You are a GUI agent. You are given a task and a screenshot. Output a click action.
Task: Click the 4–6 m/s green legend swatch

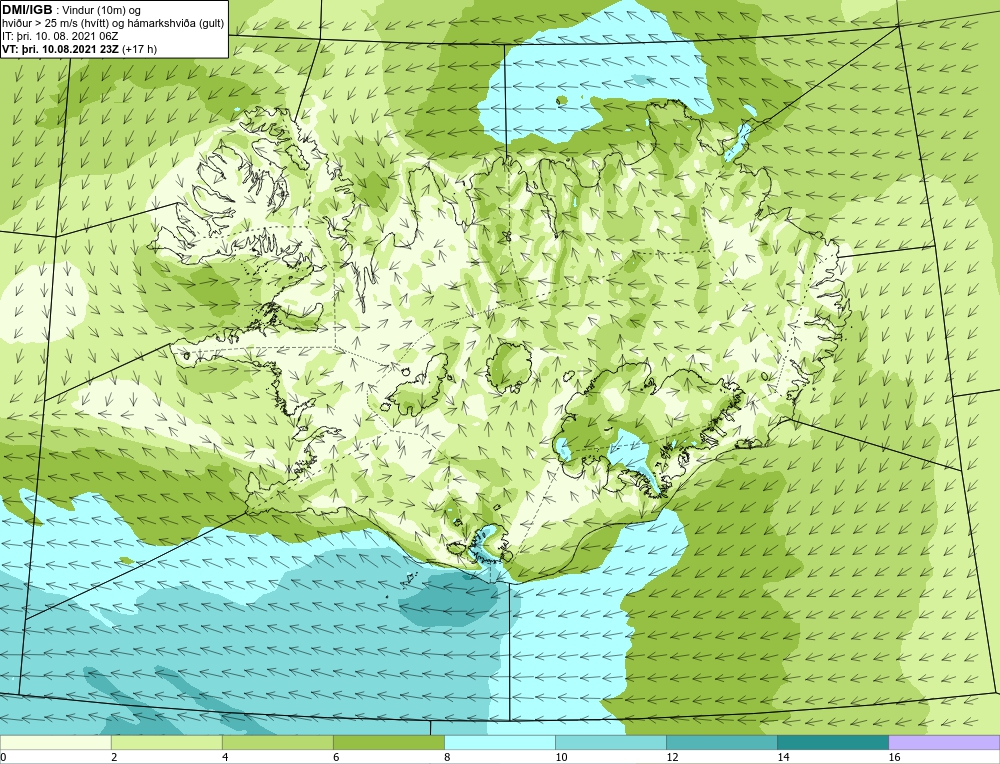tap(277, 742)
